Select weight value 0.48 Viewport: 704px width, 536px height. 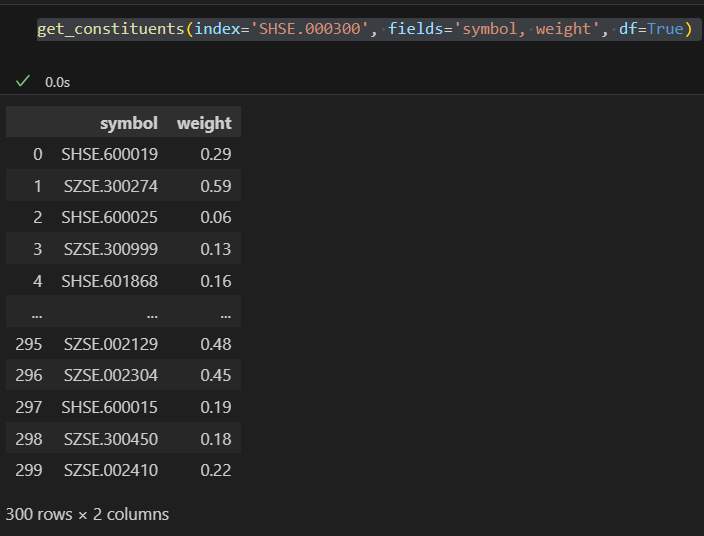[216, 344]
